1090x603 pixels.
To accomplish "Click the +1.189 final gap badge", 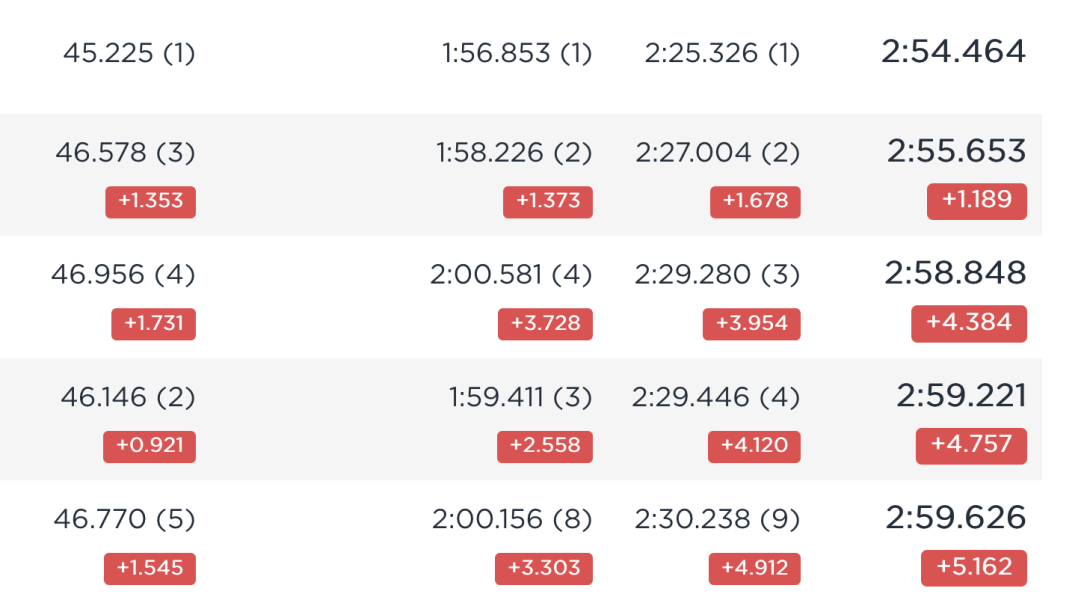I will click(x=977, y=201).
